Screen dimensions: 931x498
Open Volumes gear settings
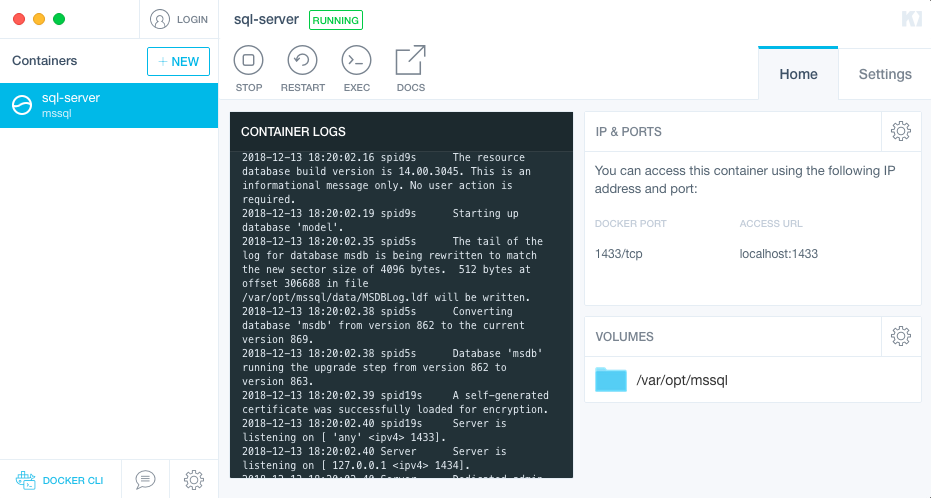901,336
